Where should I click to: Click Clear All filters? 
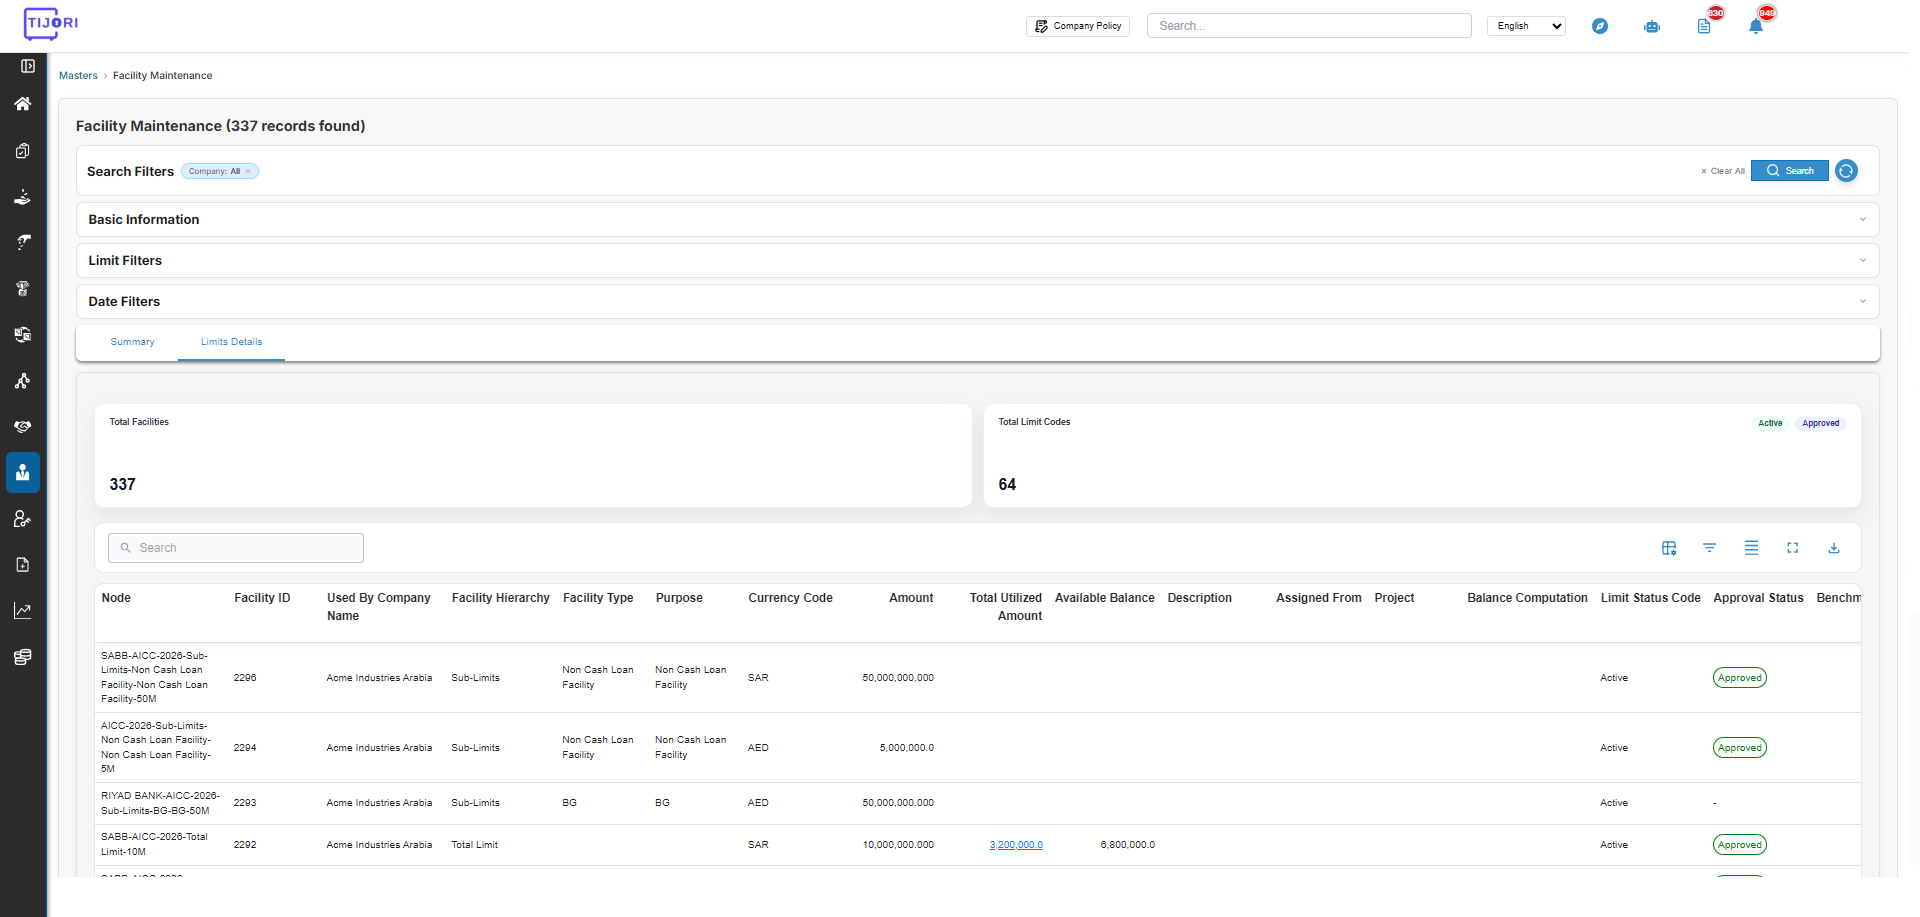[x=1723, y=171]
